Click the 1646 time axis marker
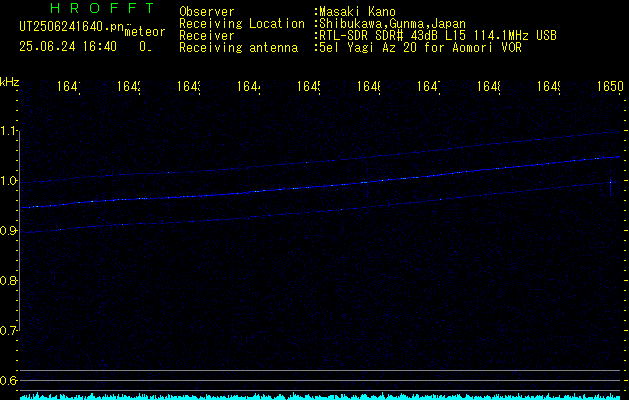Image resolution: width=629 pixels, height=400 pixels. 369,86
